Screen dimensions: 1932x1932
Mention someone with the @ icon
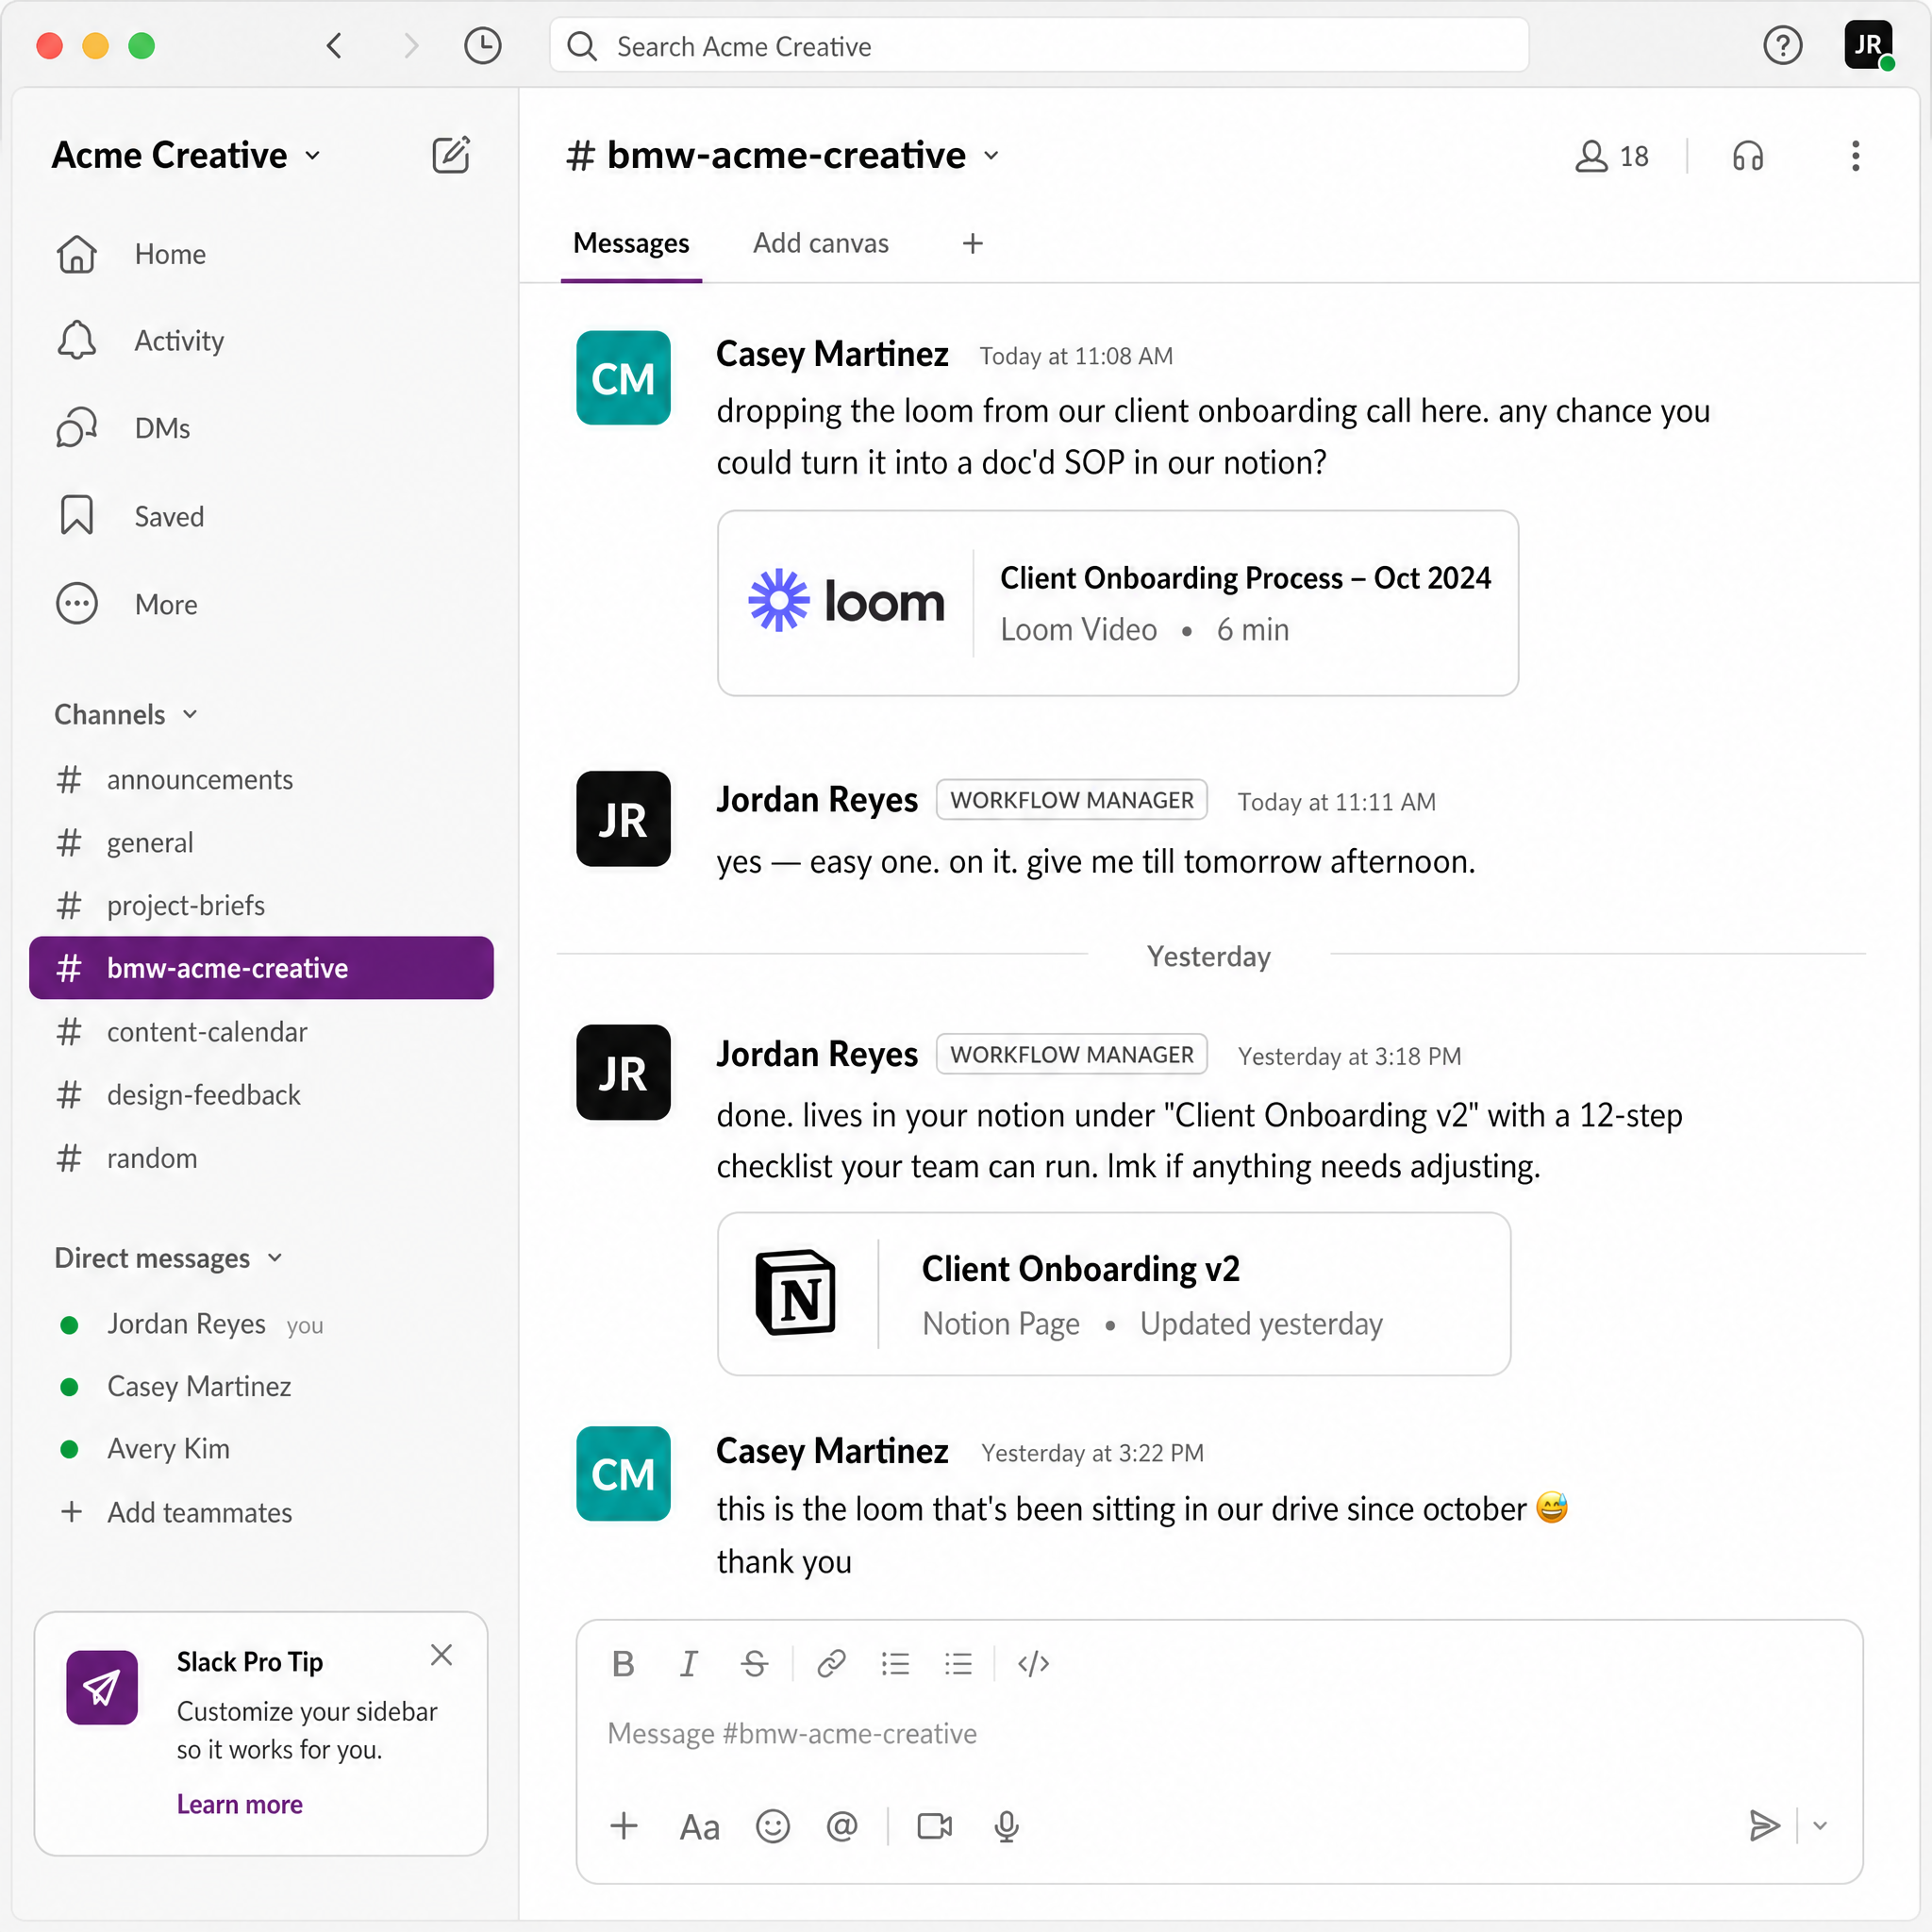[x=842, y=1827]
